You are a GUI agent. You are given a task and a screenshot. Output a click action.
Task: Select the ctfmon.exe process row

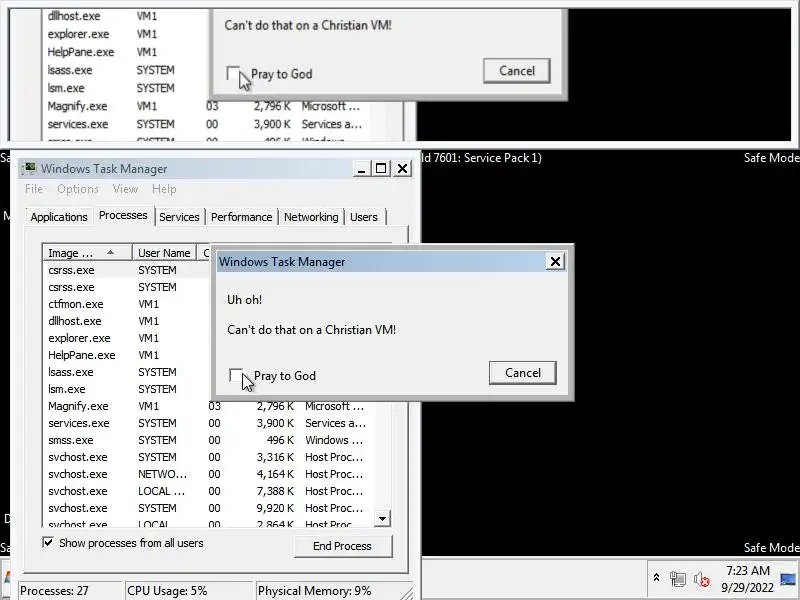tap(128, 304)
